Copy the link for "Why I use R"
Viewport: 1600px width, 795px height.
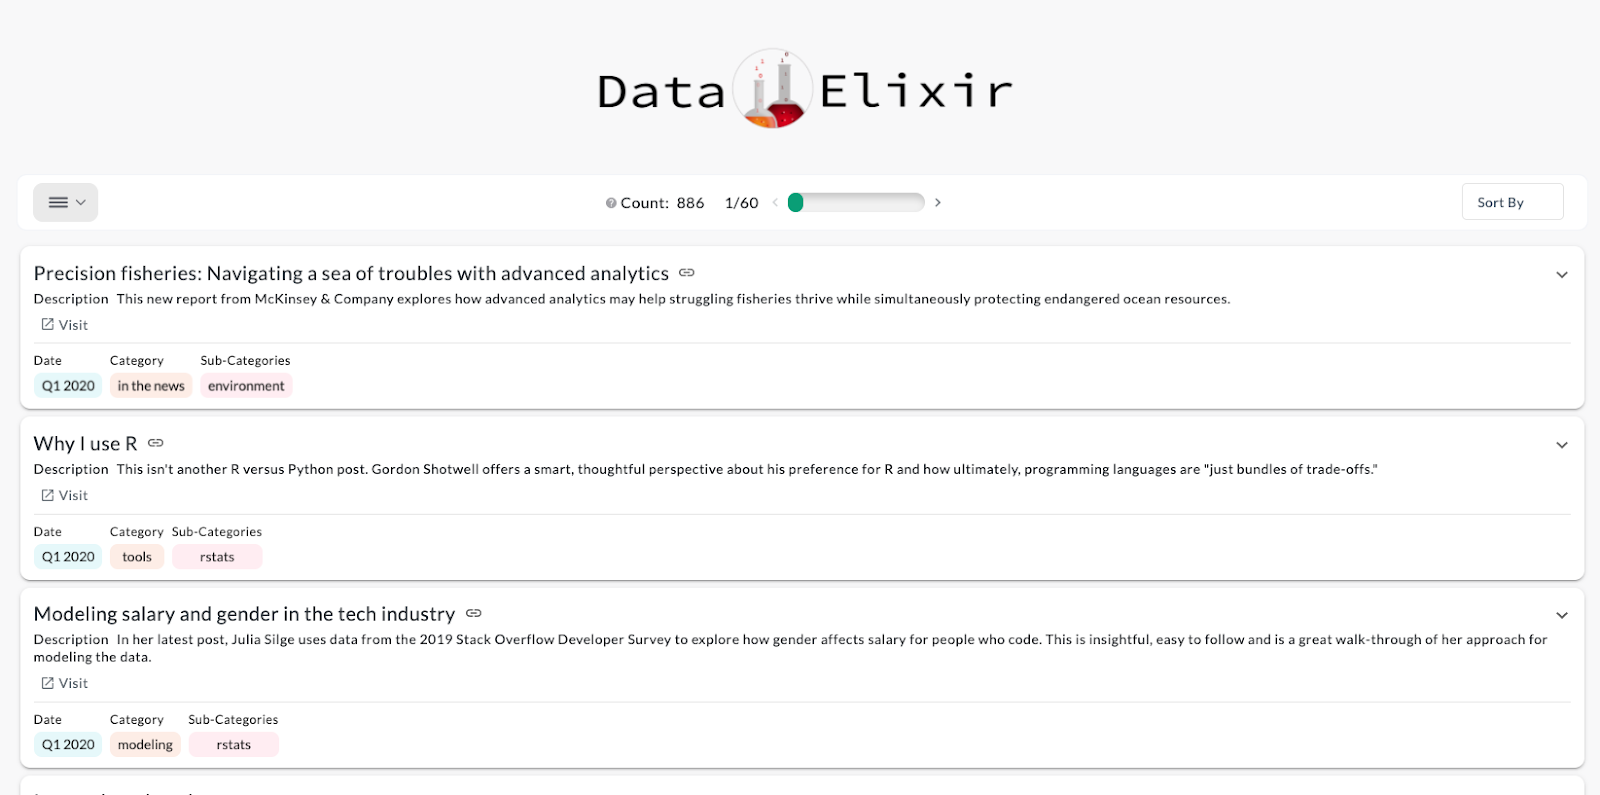(155, 443)
